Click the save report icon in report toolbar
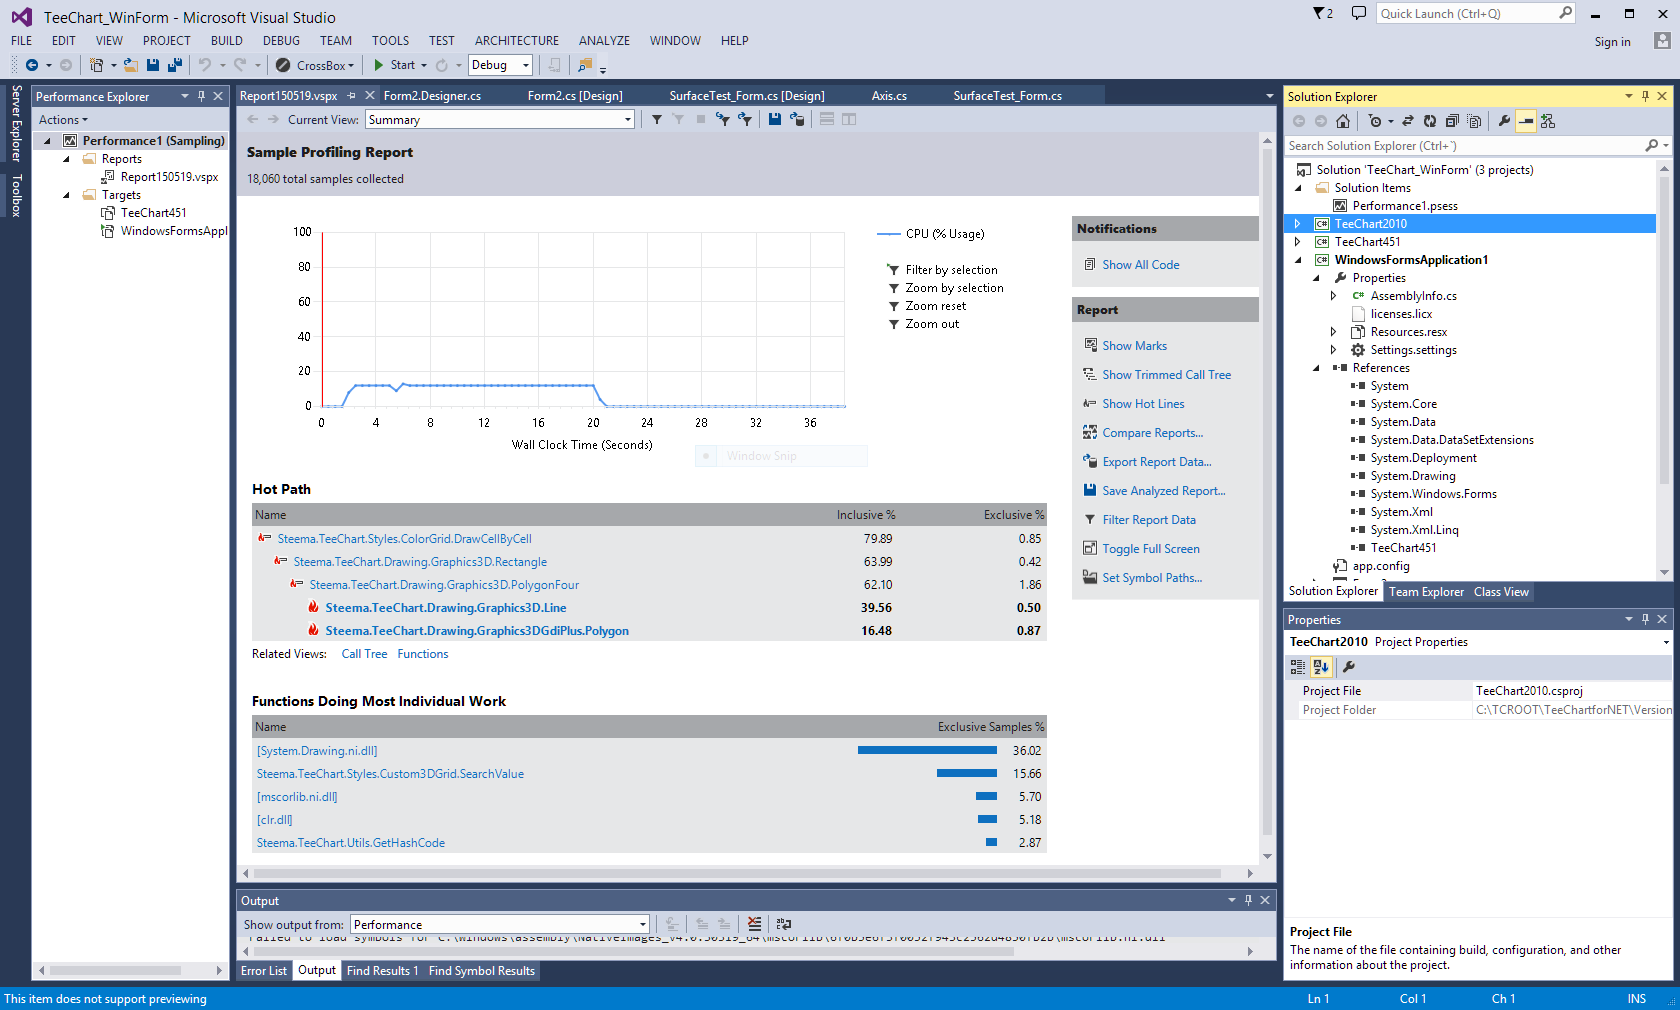Screen dimensions: 1680x1010 pos(774,119)
